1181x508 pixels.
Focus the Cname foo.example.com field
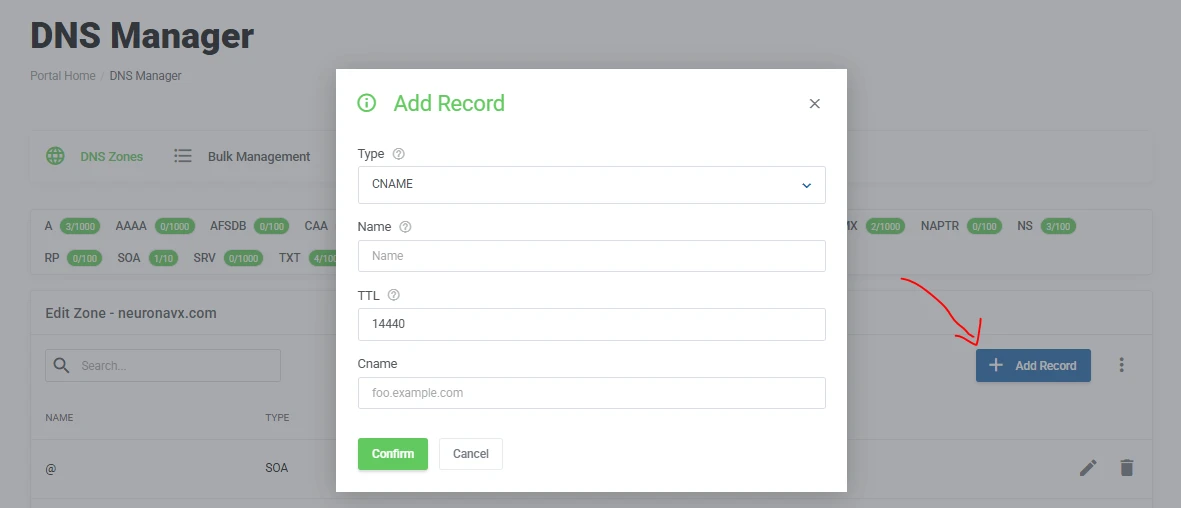point(591,393)
